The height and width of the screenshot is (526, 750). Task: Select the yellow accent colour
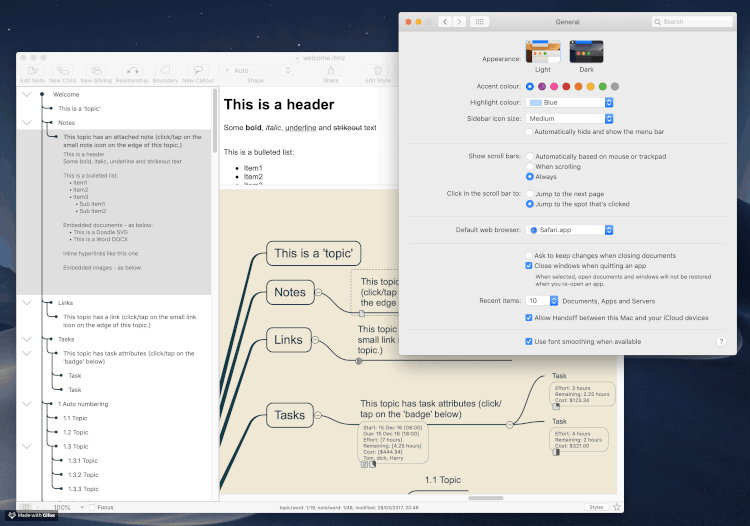tap(590, 87)
